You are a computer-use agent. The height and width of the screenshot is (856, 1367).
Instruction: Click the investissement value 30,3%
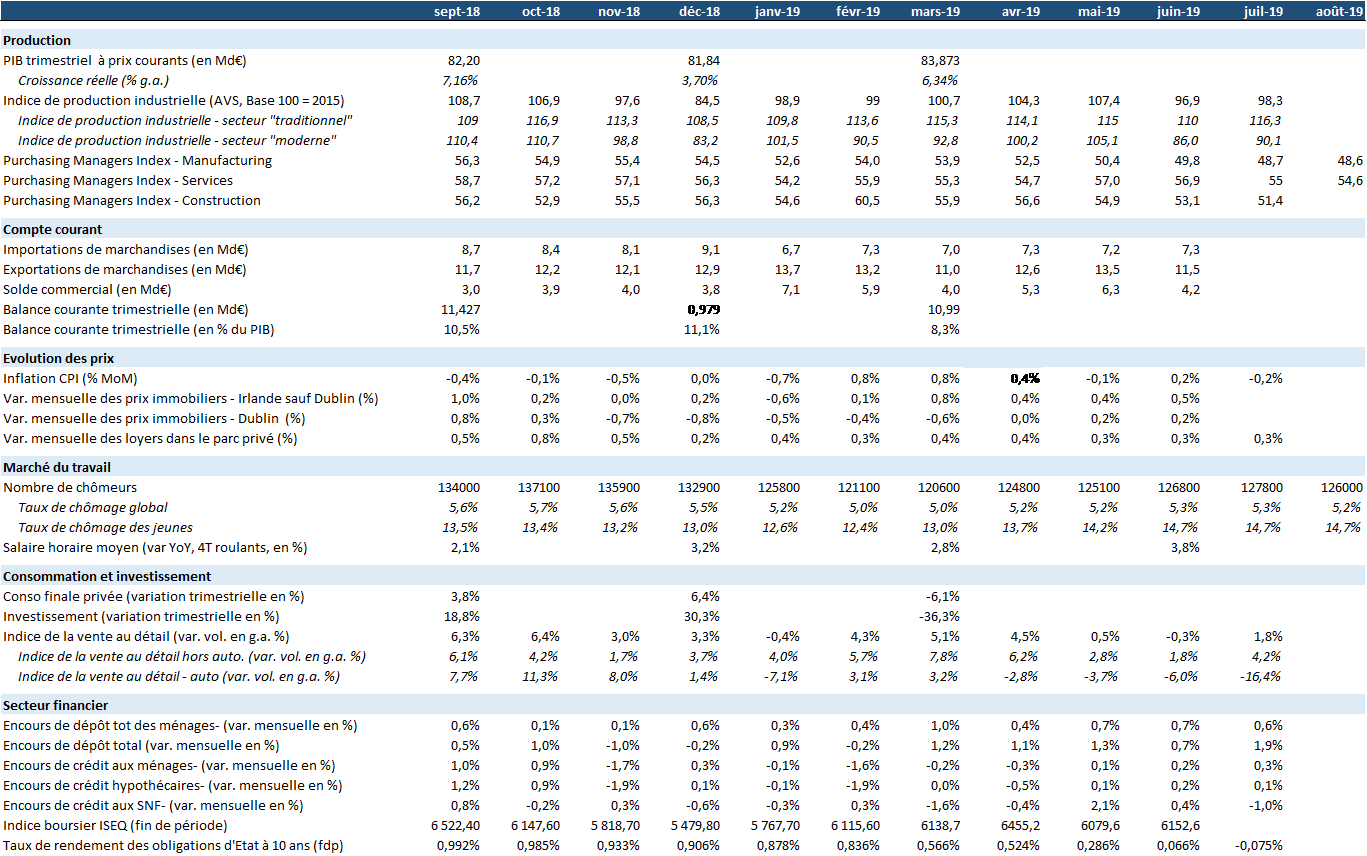(703, 617)
